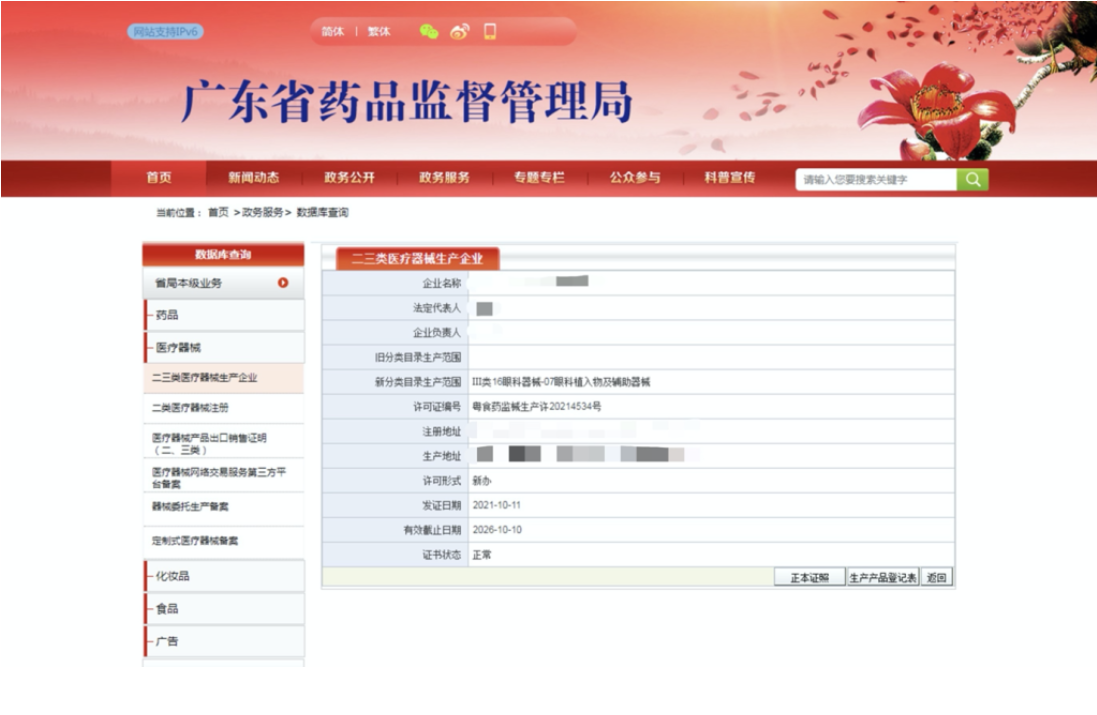Open 生产产品登记表 button
1097x715 pixels.
[882, 578]
